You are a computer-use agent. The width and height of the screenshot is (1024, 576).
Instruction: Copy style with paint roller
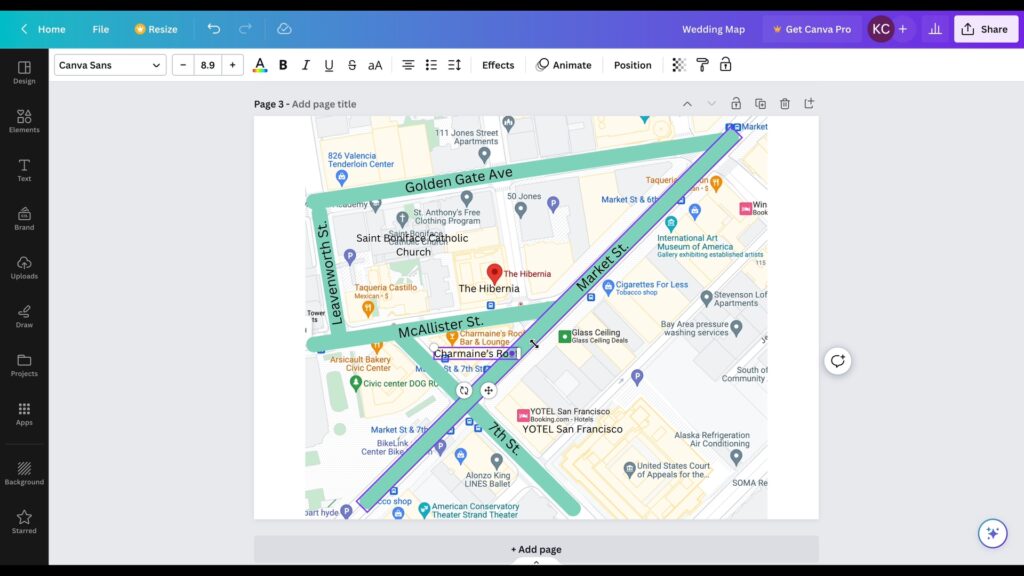703,65
